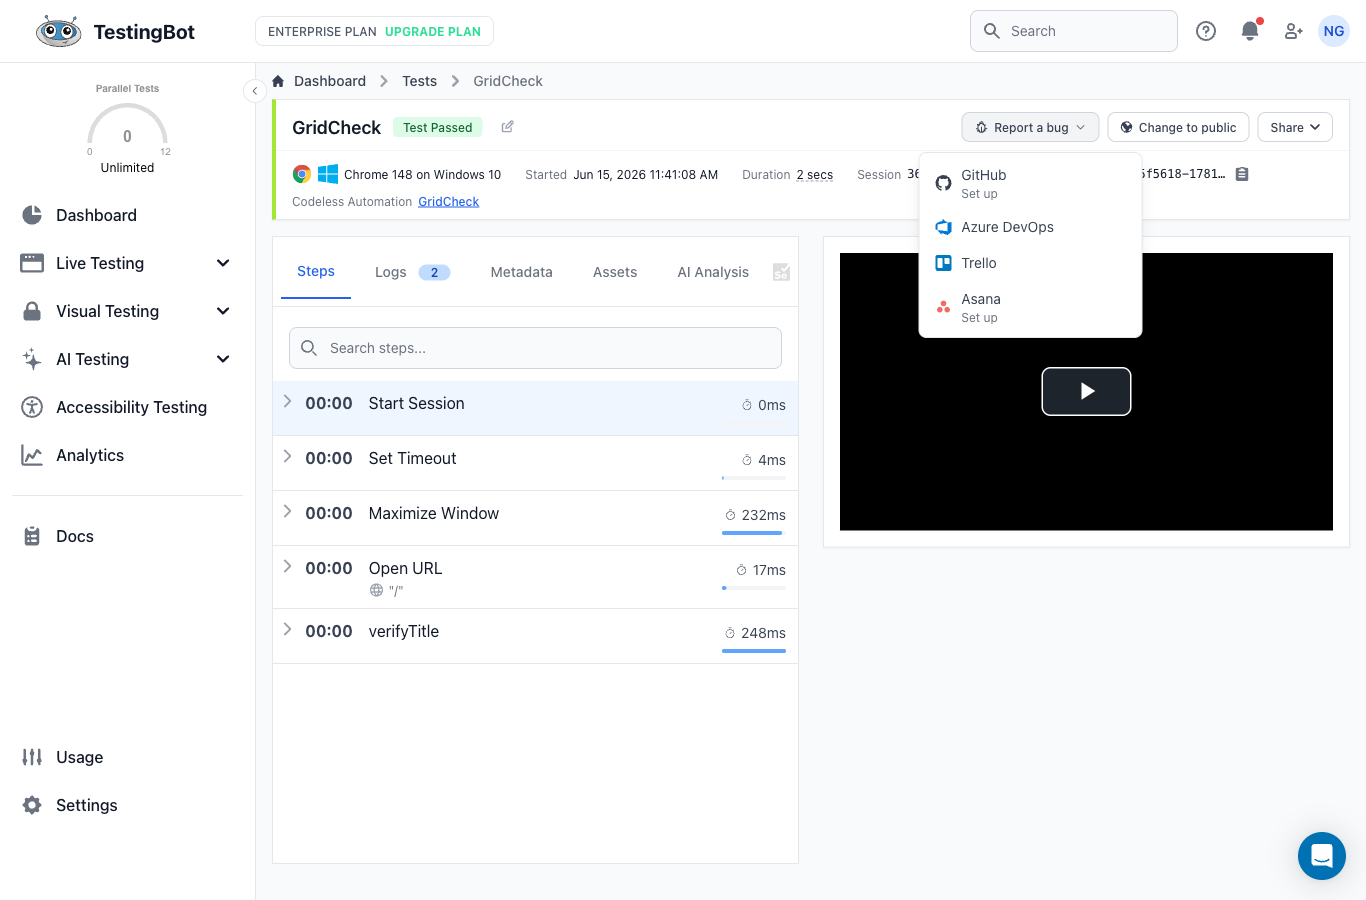This screenshot has height=900, width=1366.
Task: Go to Dashboard breadcrumb link
Action: click(x=330, y=81)
